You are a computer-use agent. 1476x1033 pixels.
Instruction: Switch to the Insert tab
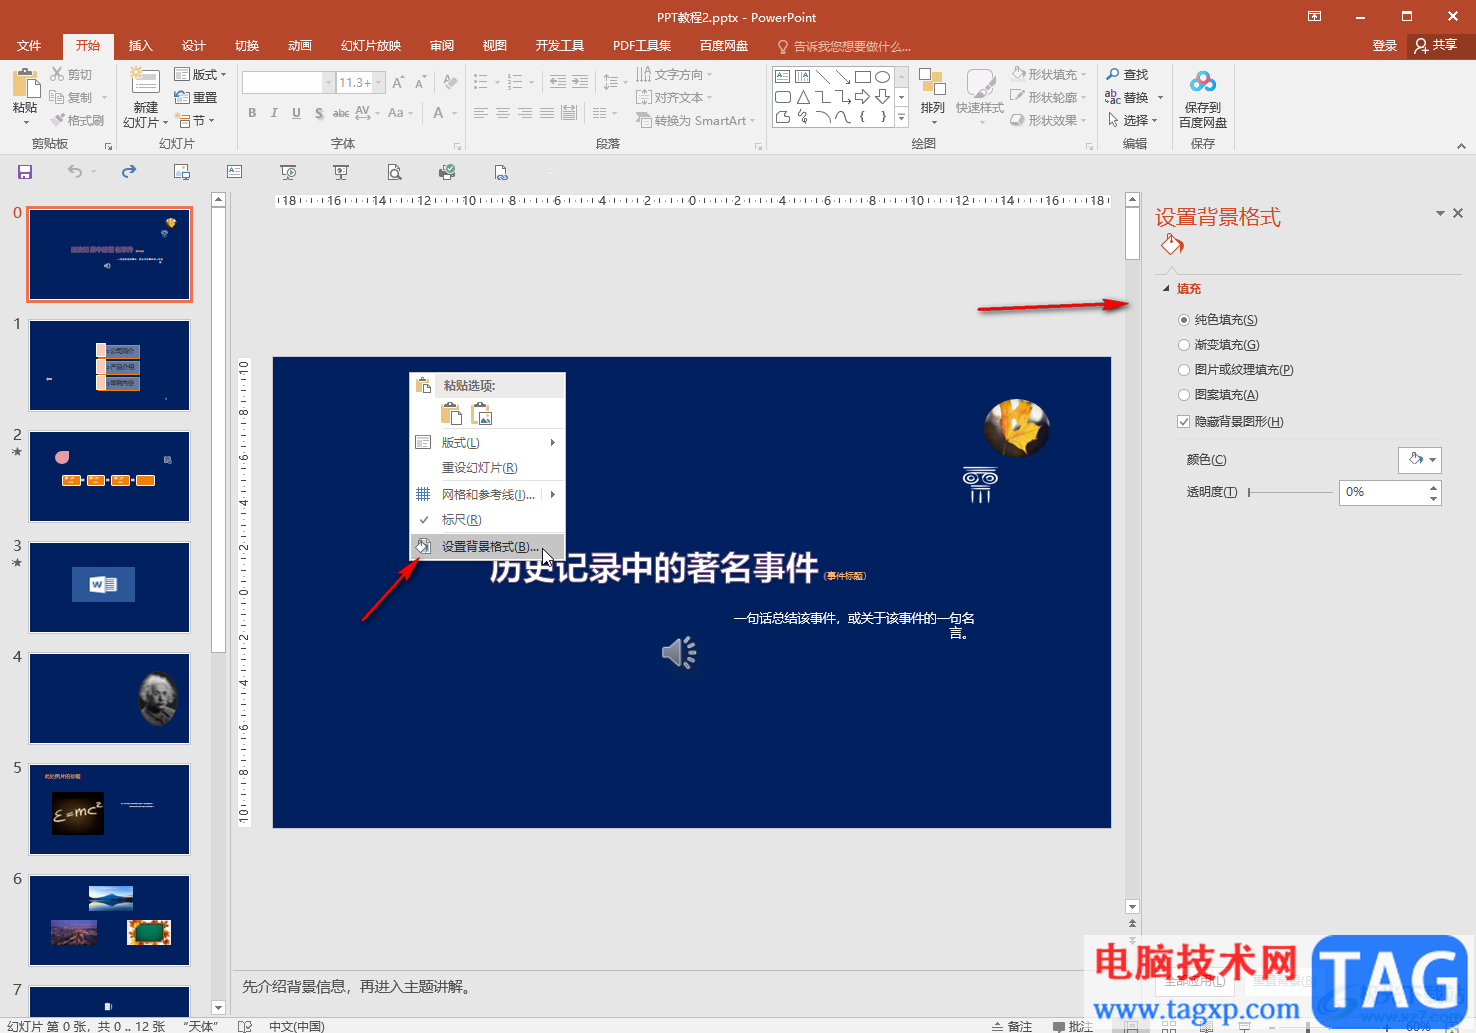click(x=140, y=46)
